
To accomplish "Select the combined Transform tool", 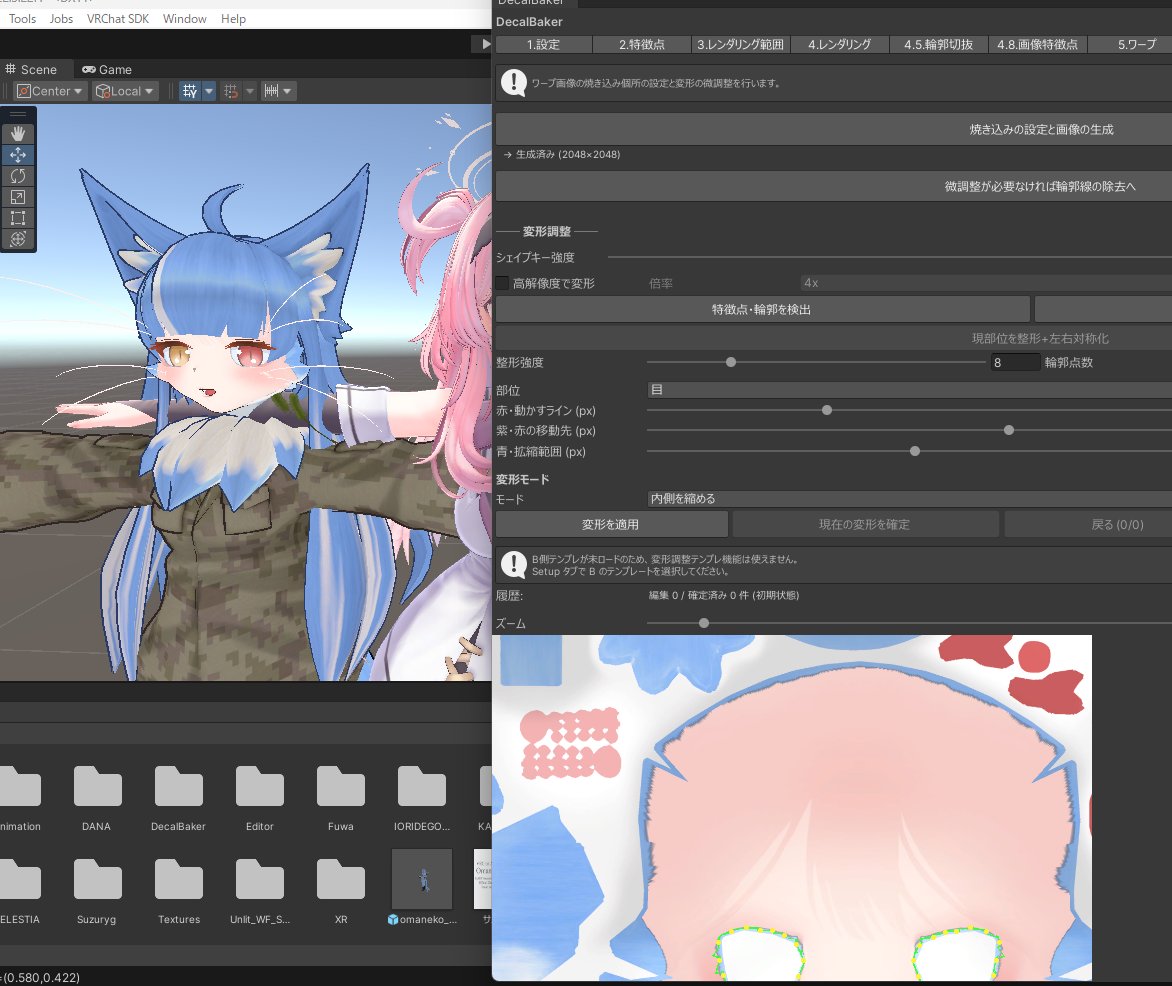I will click(x=18, y=238).
